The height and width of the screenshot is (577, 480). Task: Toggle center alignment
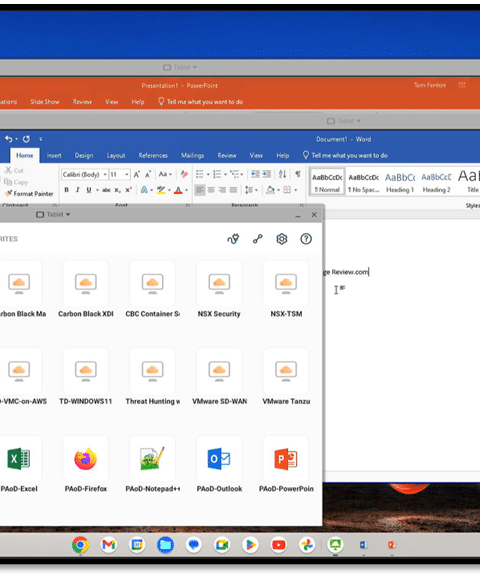point(211,190)
